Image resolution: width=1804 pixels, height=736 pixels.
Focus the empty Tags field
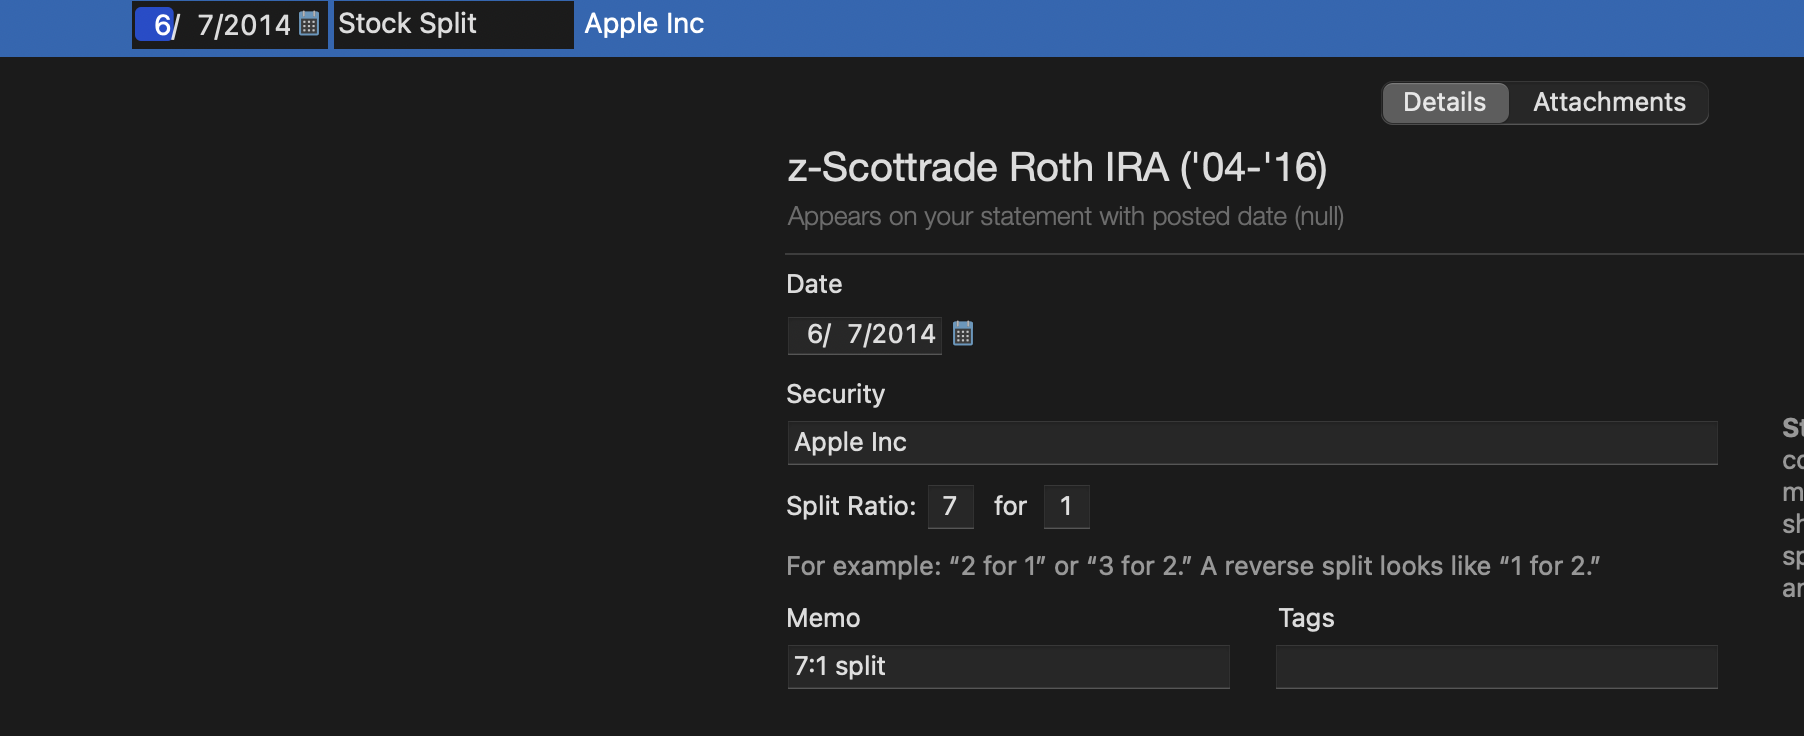tap(1496, 667)
